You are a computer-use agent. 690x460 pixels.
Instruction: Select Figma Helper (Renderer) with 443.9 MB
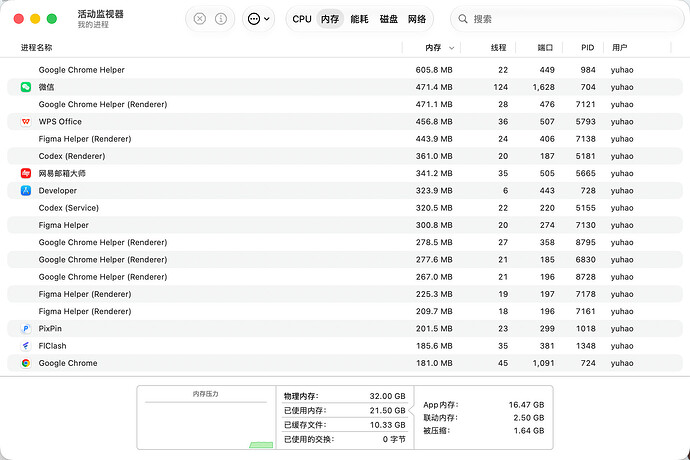click(345, 139)
